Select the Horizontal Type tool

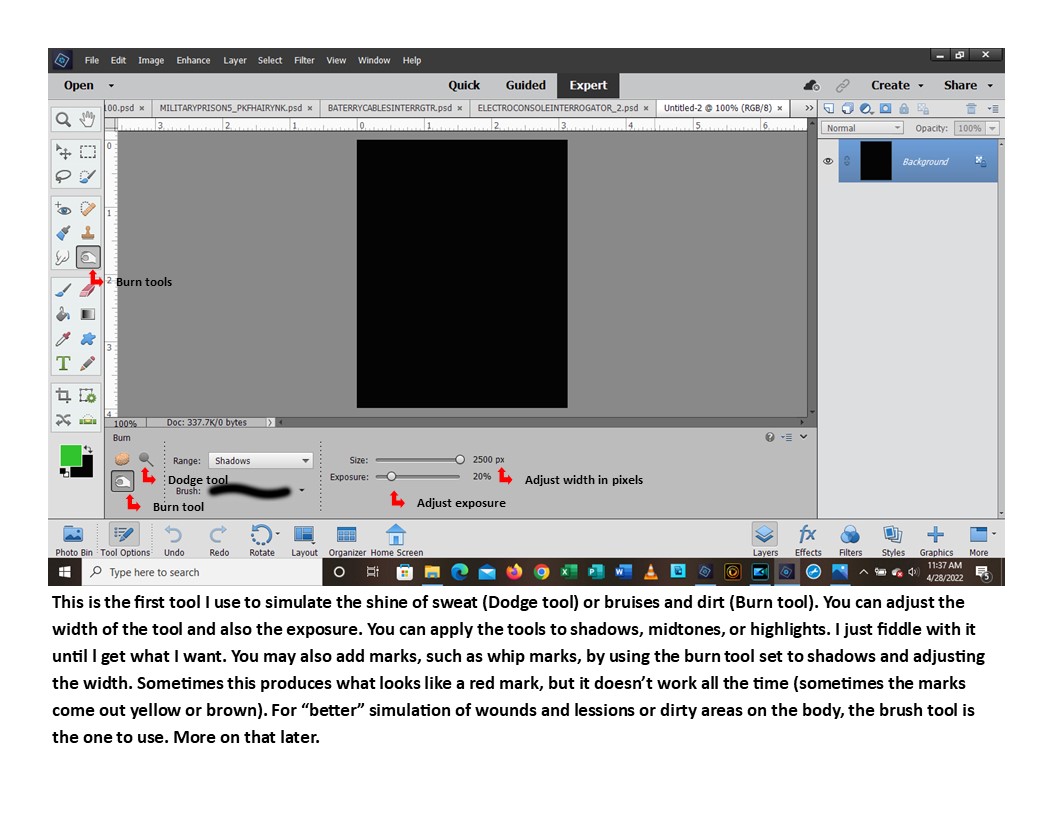click(63, 363)
